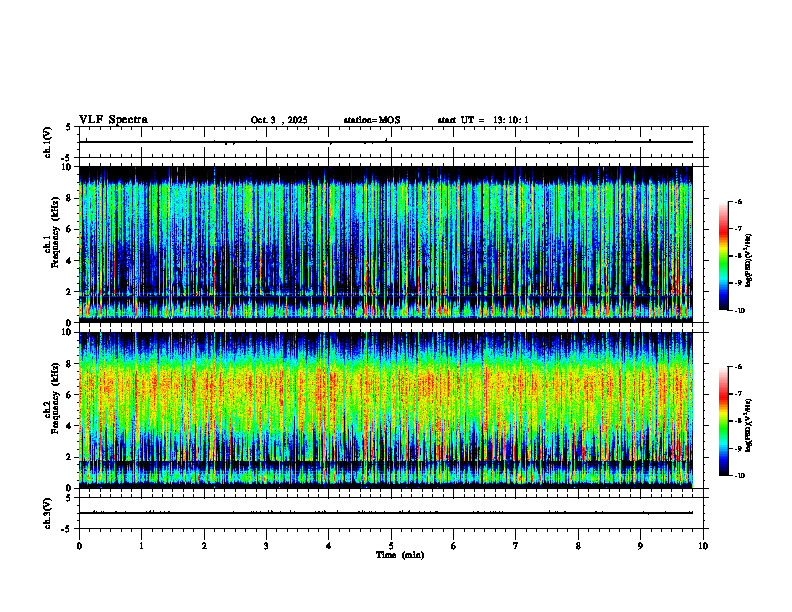This screenshot has height=612, width=792.
Task: Click the ch.3 voltage waveform trace
Action: click(x=386, y=513)
